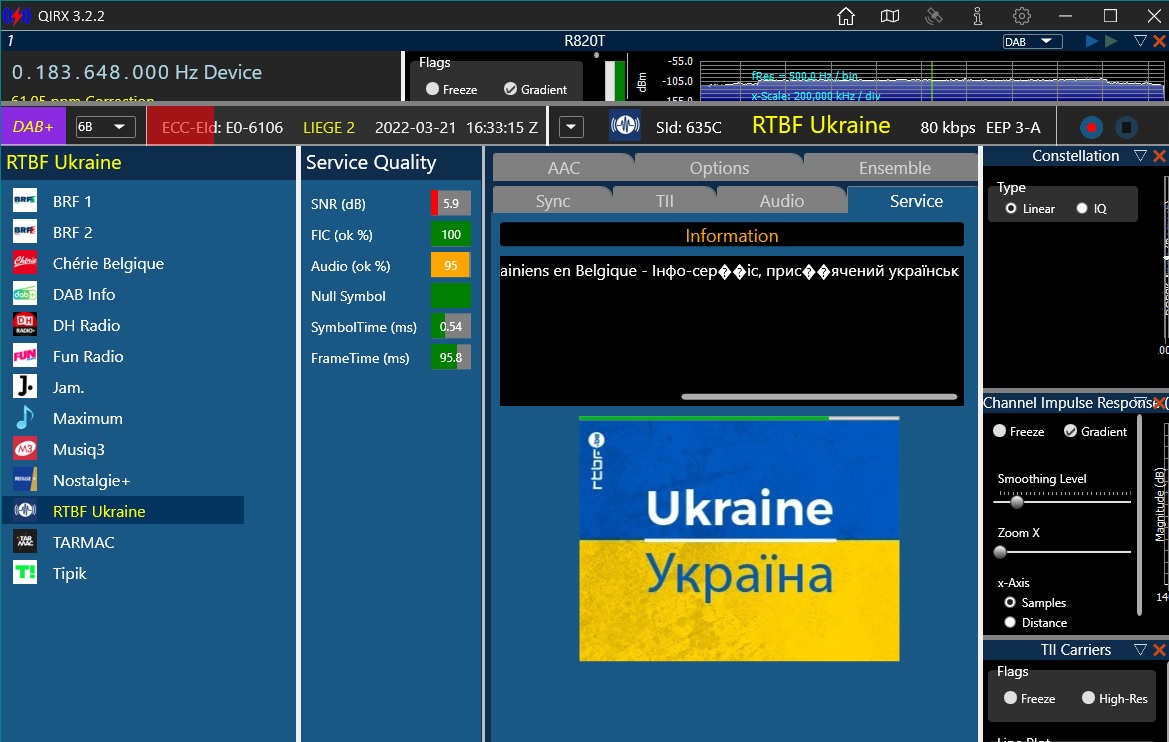The height and width of the screenshot is (742, 1169).
Task: Switch to the Options tab
Action: [x=719, y=168]
